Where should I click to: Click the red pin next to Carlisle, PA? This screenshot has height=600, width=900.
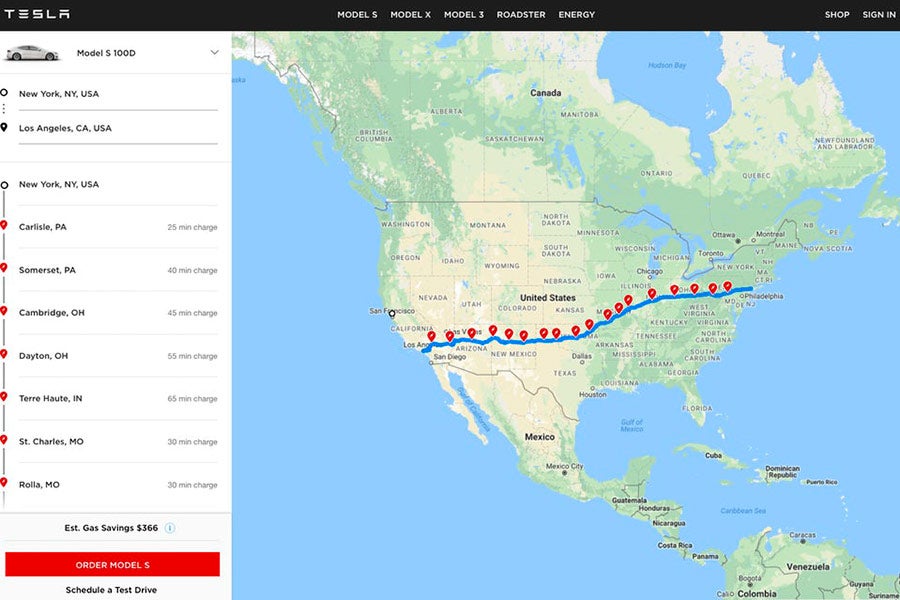pos(4,225)
